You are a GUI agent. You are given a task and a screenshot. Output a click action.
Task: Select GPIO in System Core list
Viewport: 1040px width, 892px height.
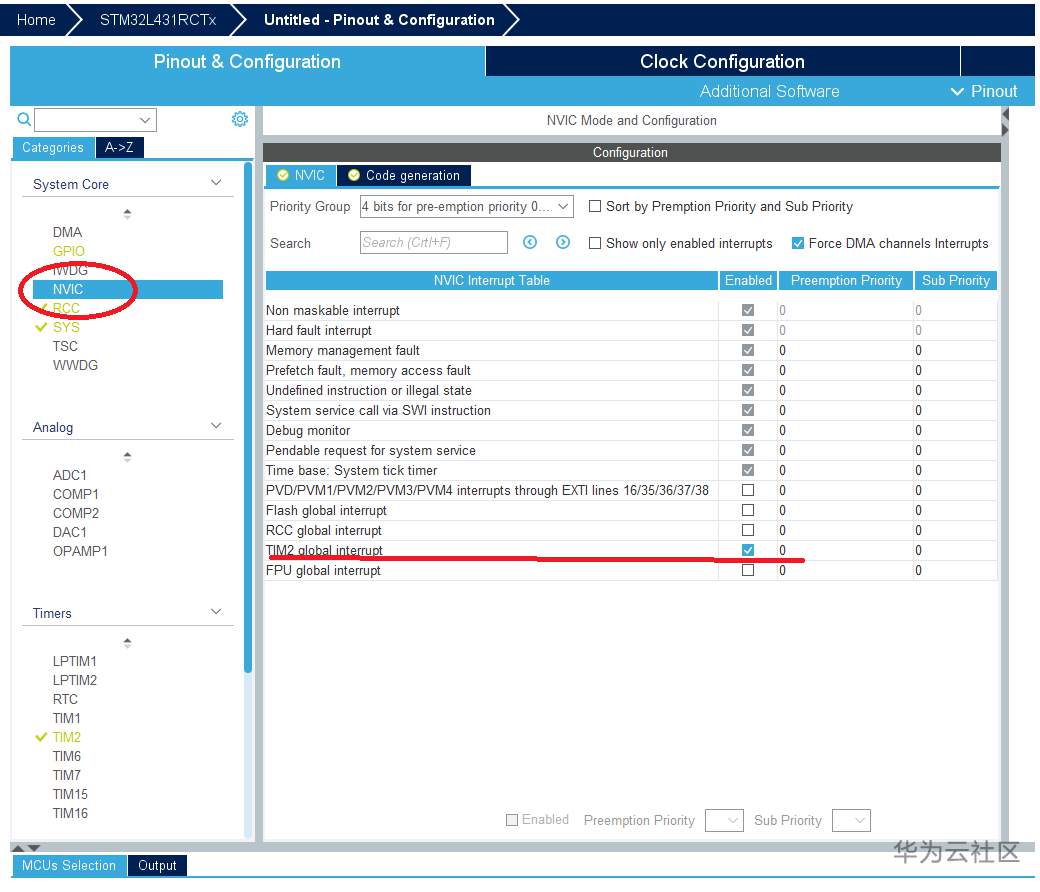[x=69, y=251]
